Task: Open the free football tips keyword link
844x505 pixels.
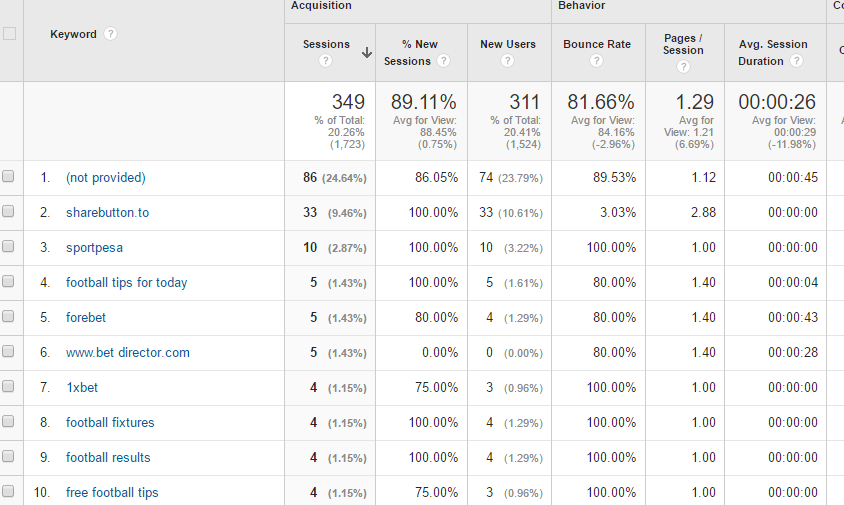Action: tap(112, 493)
